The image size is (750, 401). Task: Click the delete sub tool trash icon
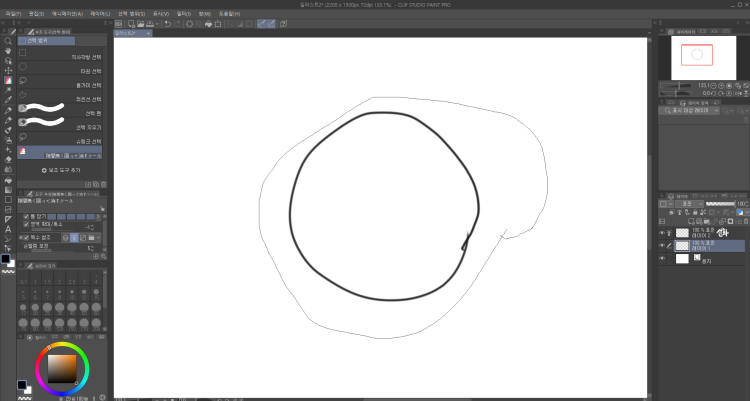103,184
